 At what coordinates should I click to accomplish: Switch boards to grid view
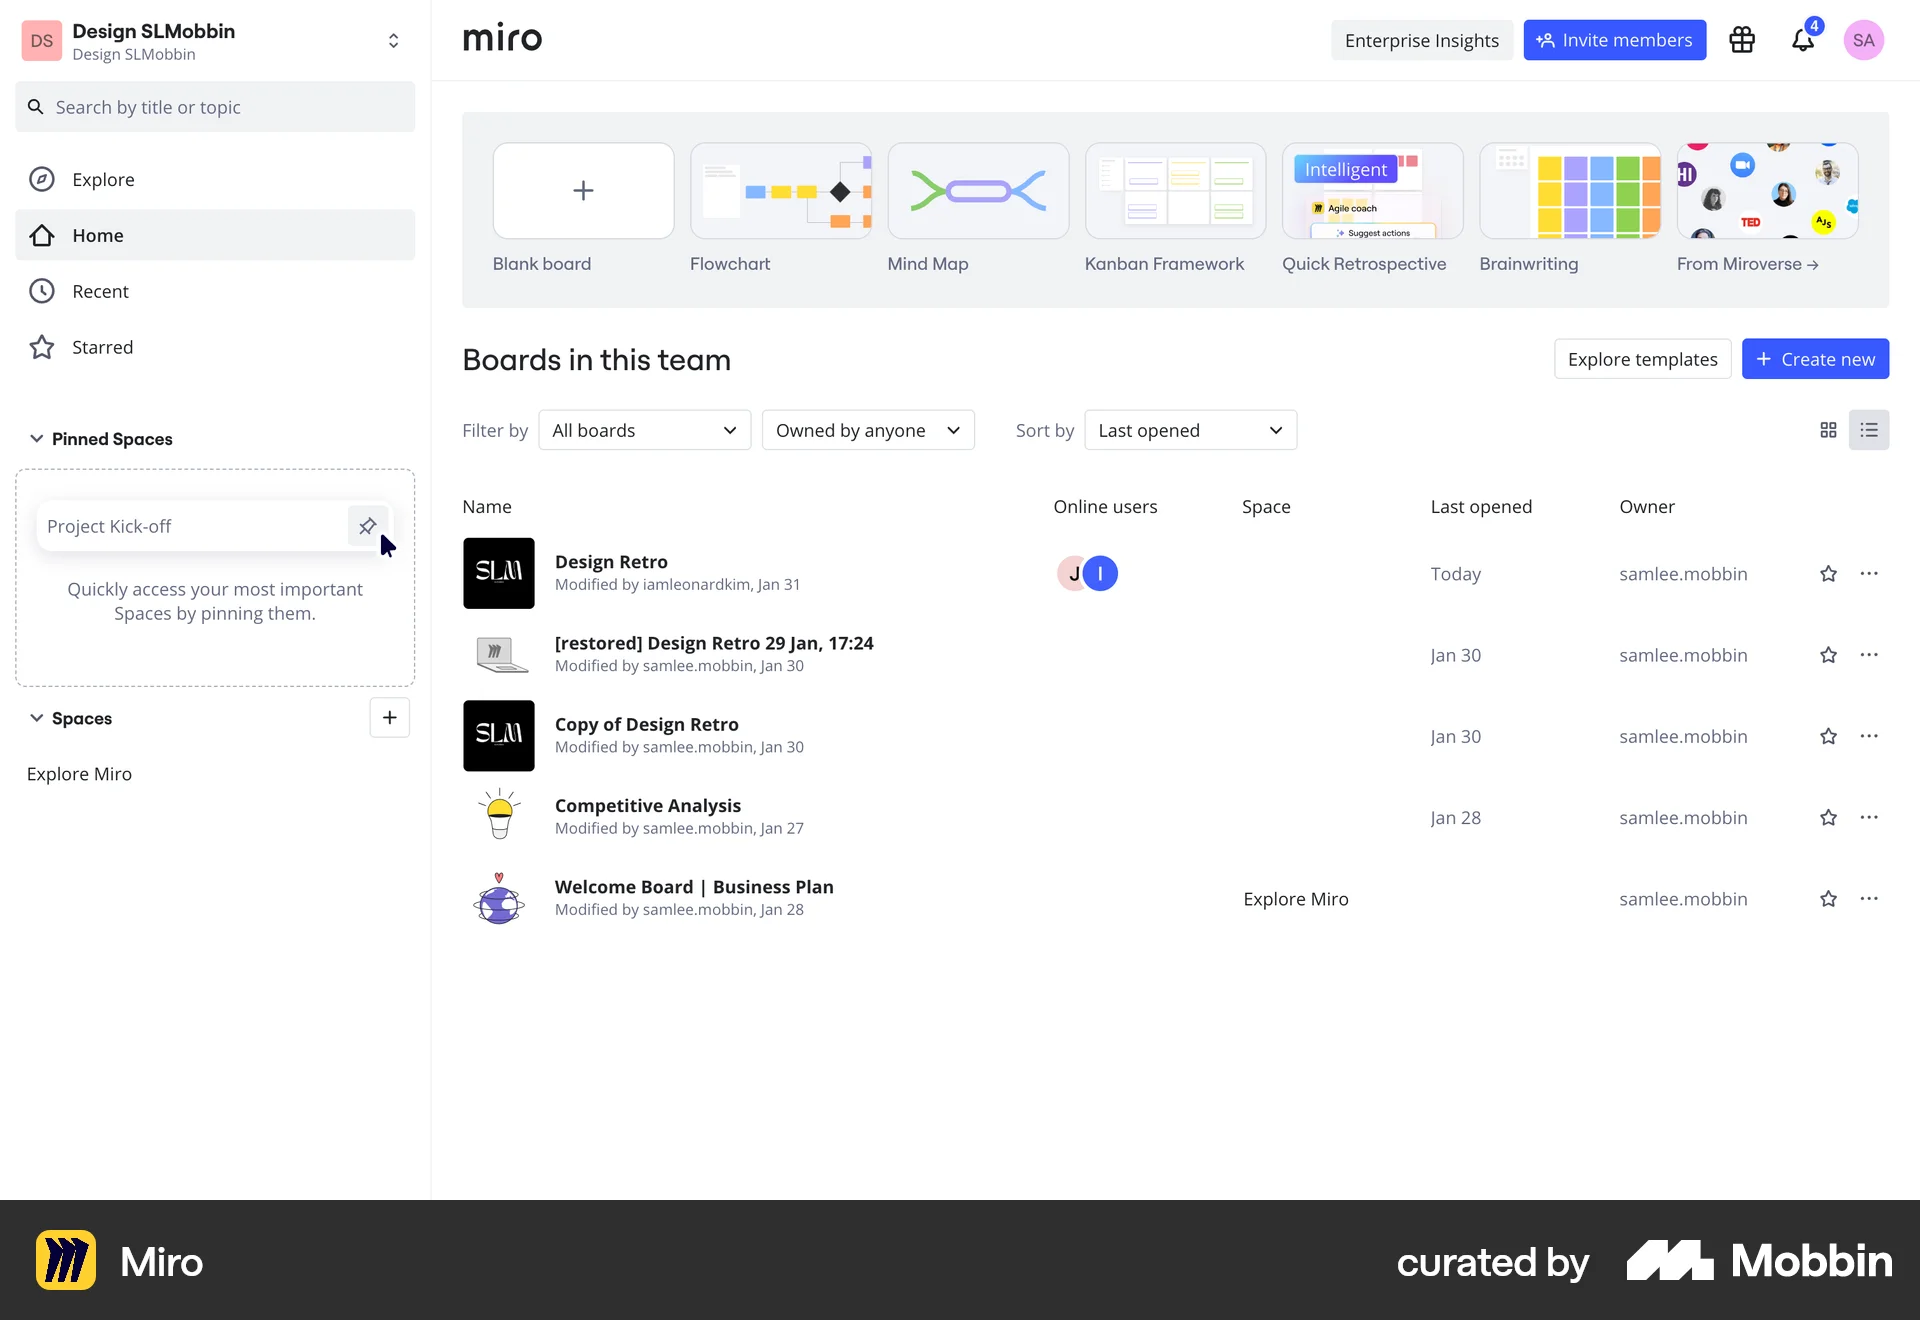1828,429
